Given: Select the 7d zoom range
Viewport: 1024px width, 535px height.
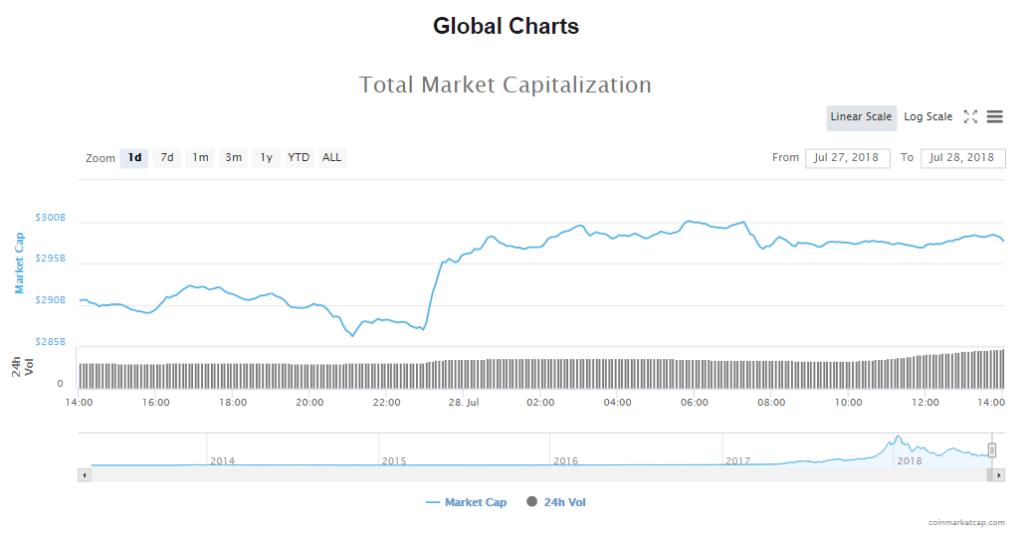Looking at the screenshot, I should point(167,158).
